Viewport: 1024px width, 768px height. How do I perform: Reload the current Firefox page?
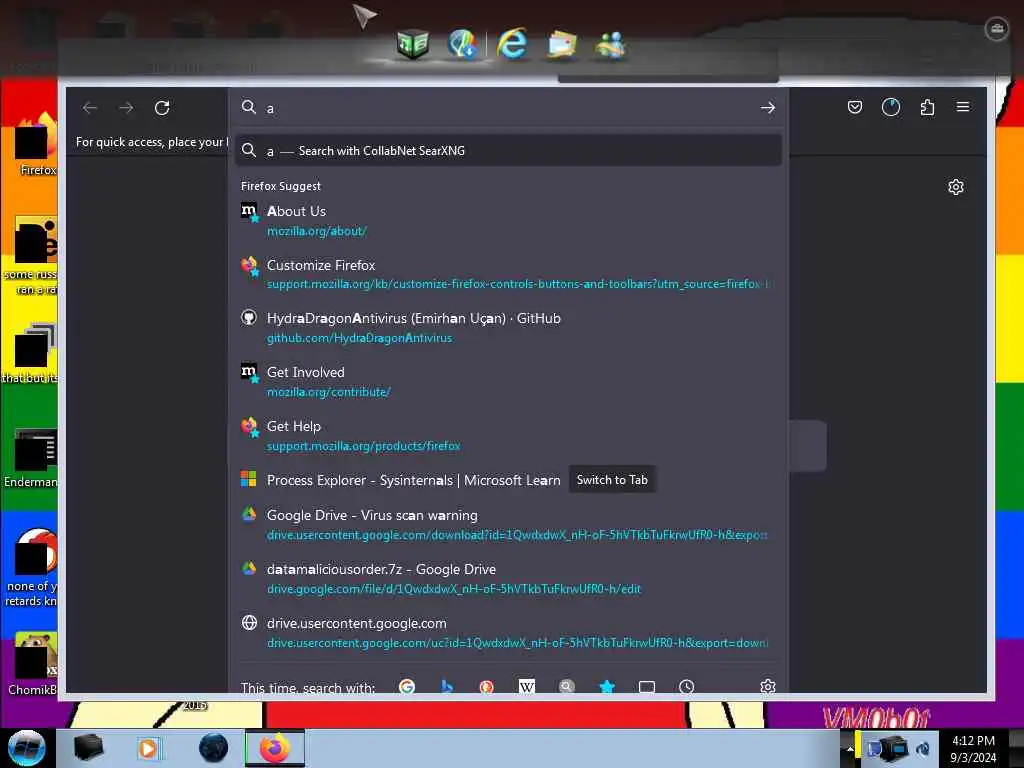[x=162, y=108]
